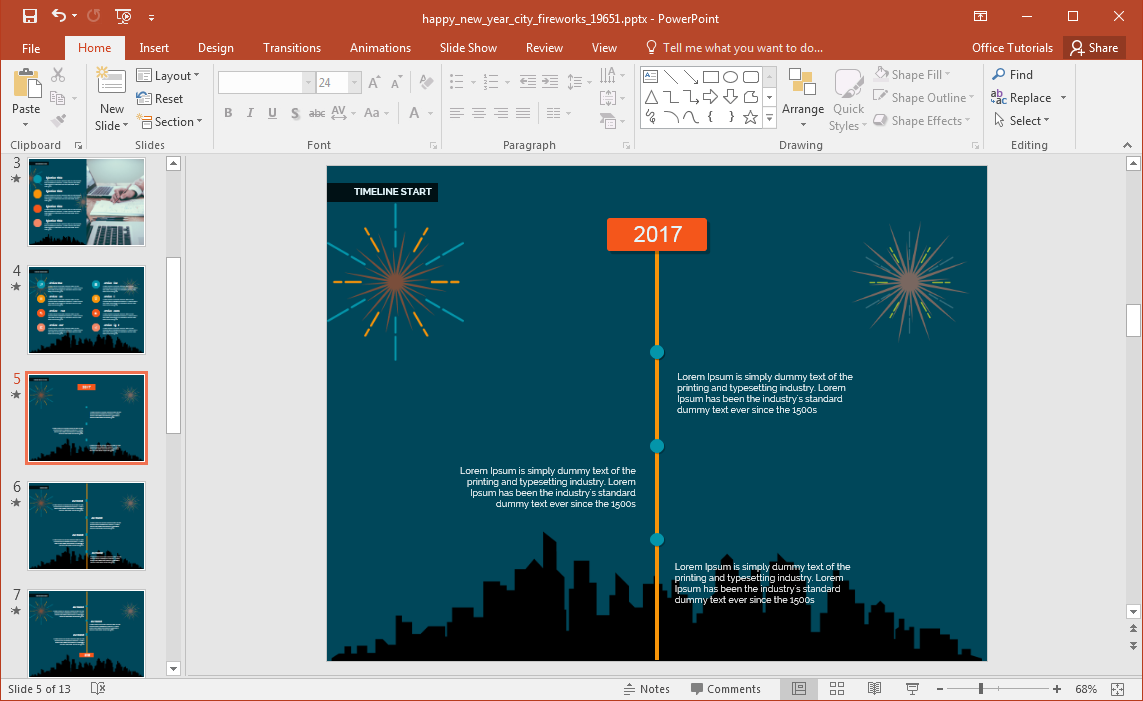
Task: Open Shape Outline dropdown
Action: click(924, 98)
